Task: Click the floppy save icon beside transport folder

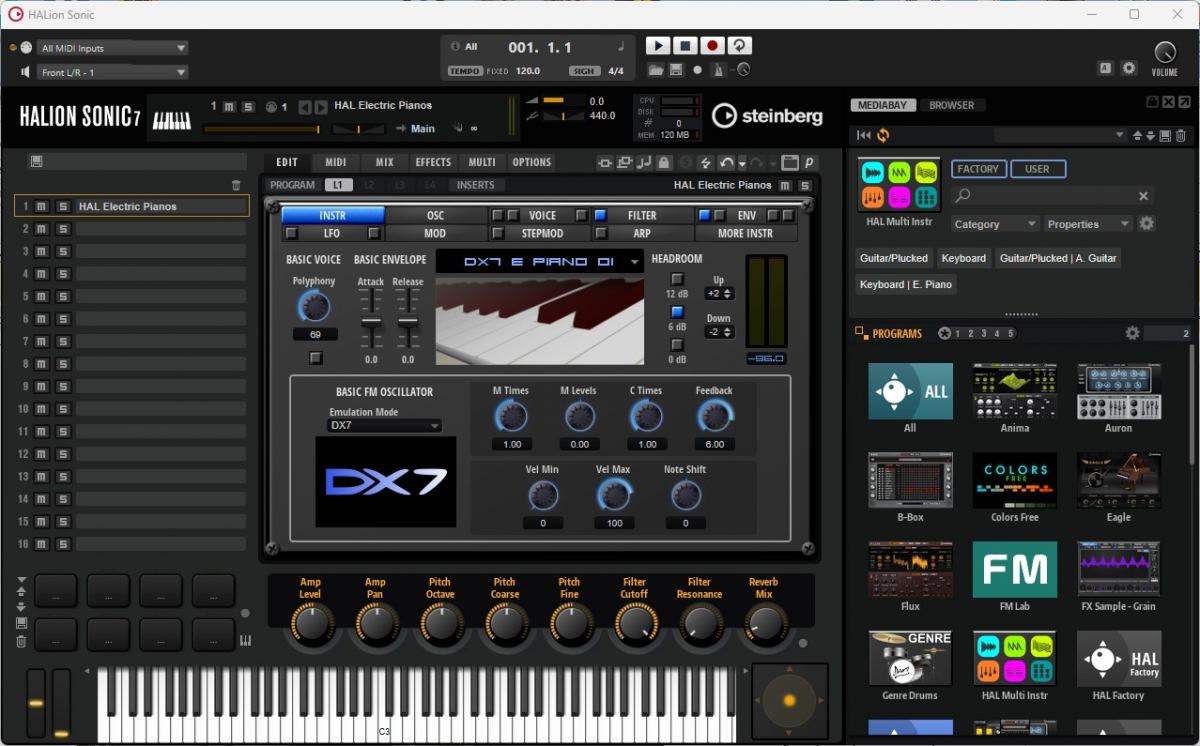Action: [676, 70]
